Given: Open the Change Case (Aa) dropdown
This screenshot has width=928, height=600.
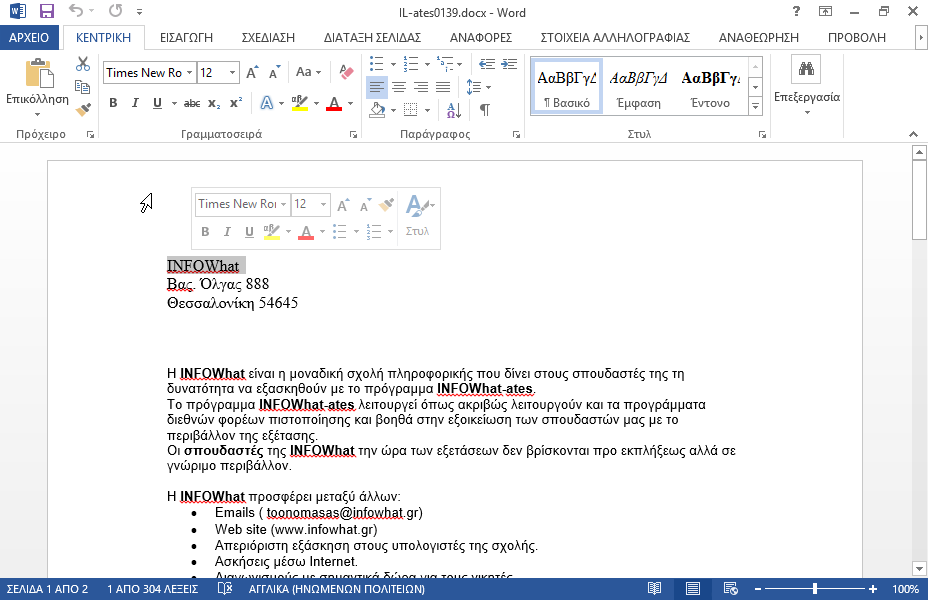Looking at the screenshot, I should 308,72.
